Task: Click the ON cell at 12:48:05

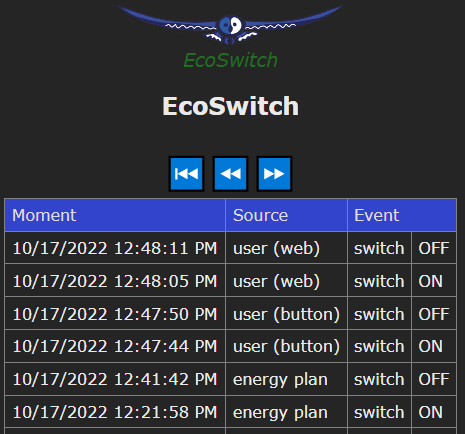Action: (434, 281)
